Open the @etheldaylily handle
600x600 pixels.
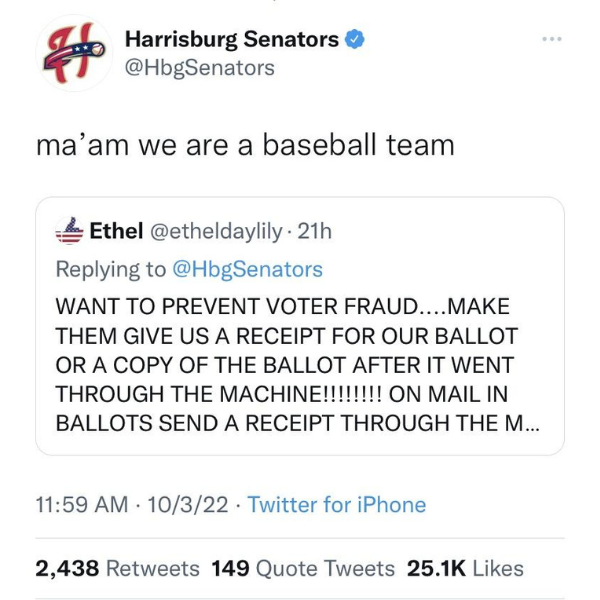coord(216,232)
